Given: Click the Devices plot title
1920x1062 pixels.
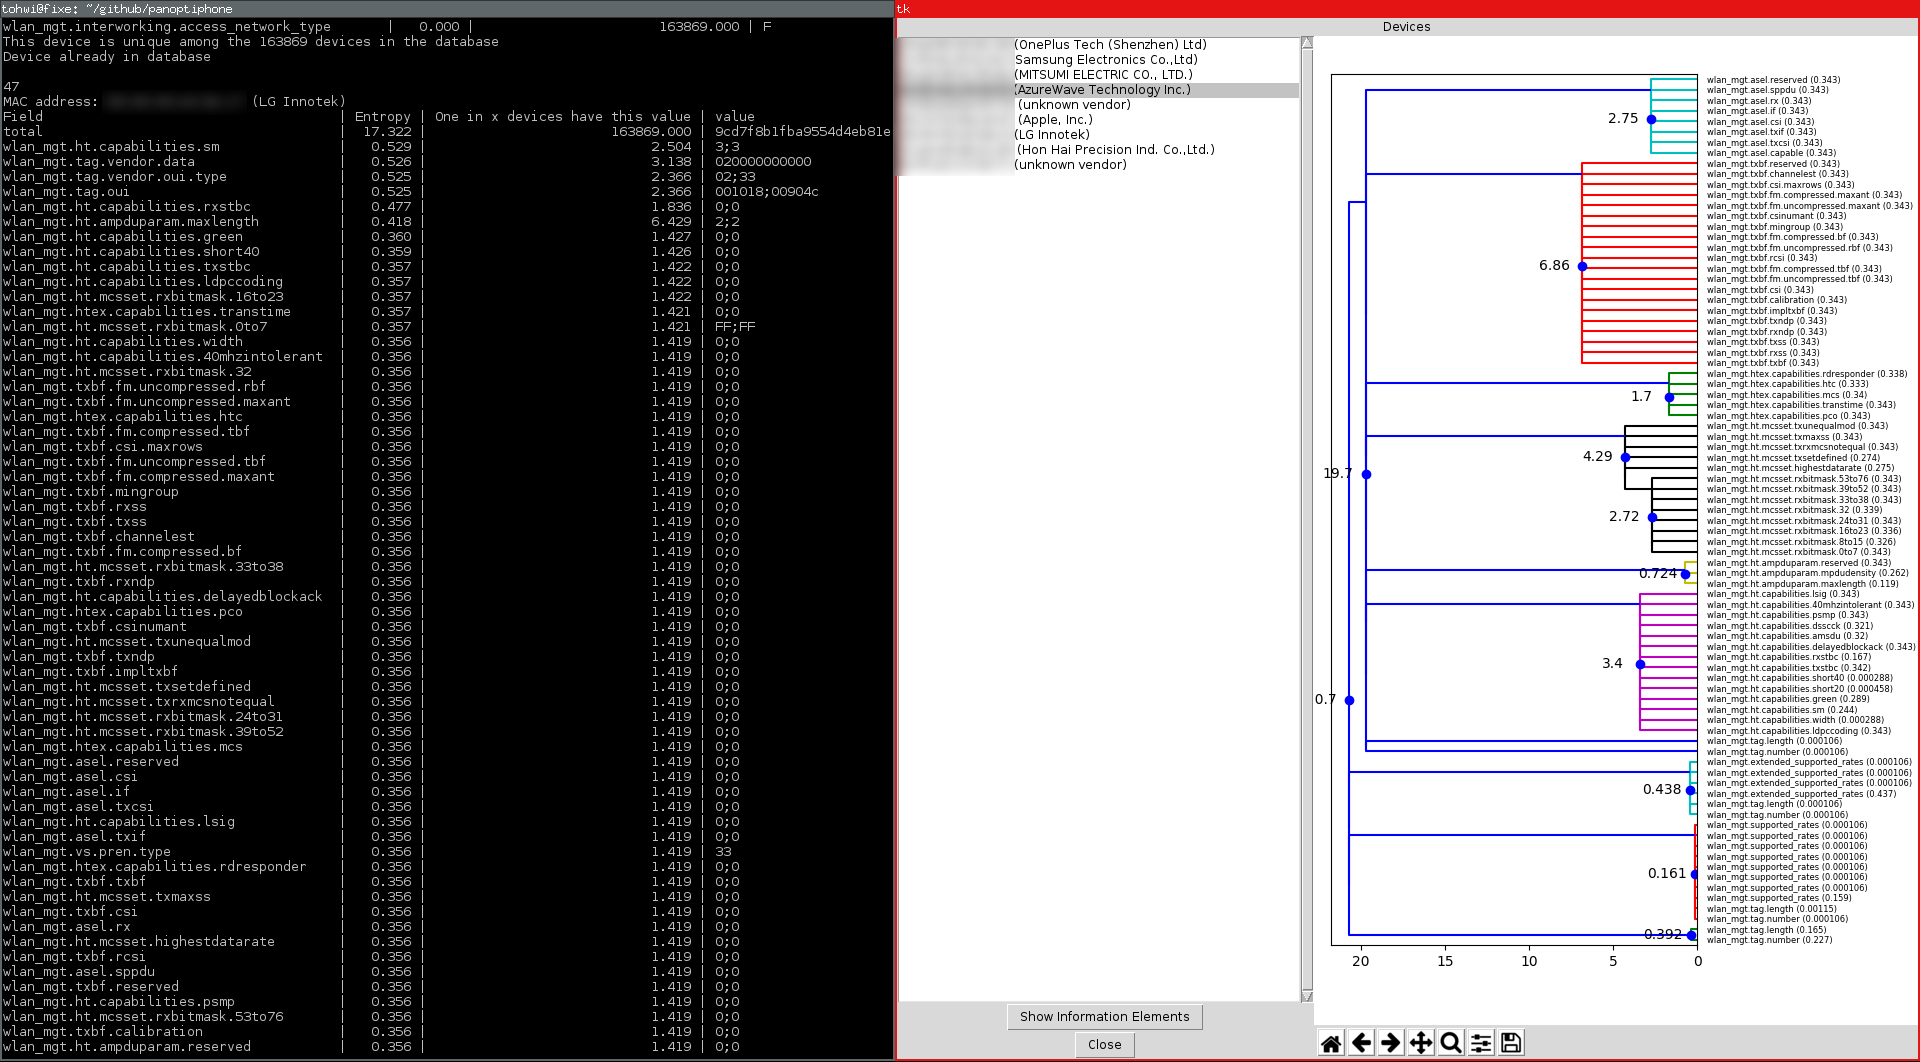Looking at the screenshot, I should pos(1406,27).
